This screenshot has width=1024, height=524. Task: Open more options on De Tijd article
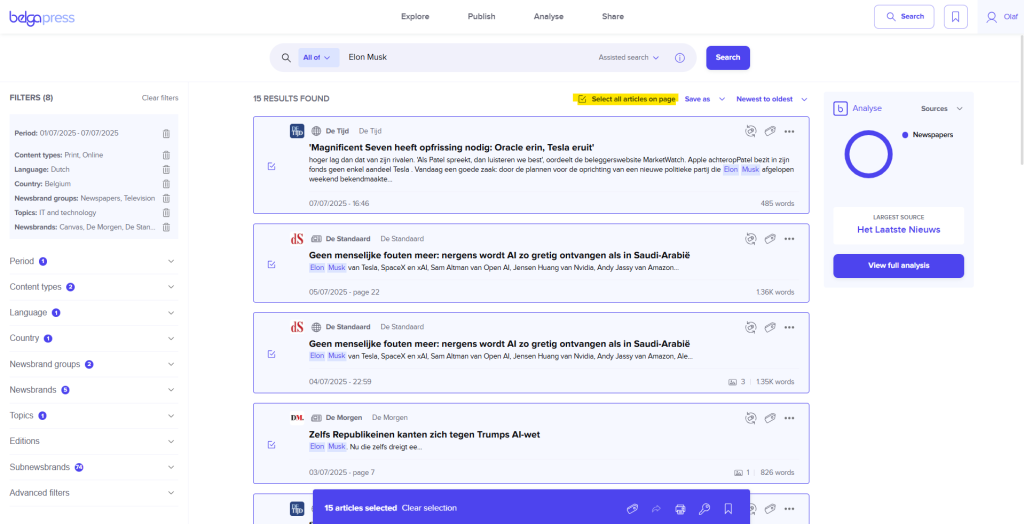[789, 131]
